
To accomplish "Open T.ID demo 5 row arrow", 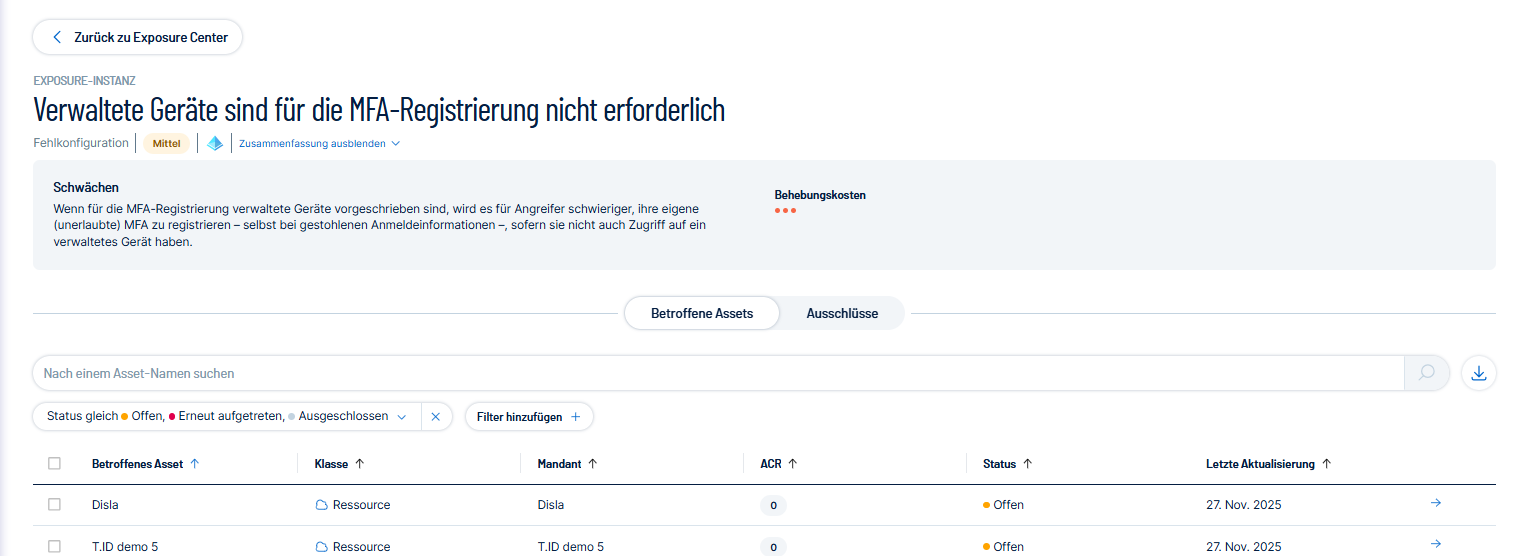I will click(x=1435, y=544).
